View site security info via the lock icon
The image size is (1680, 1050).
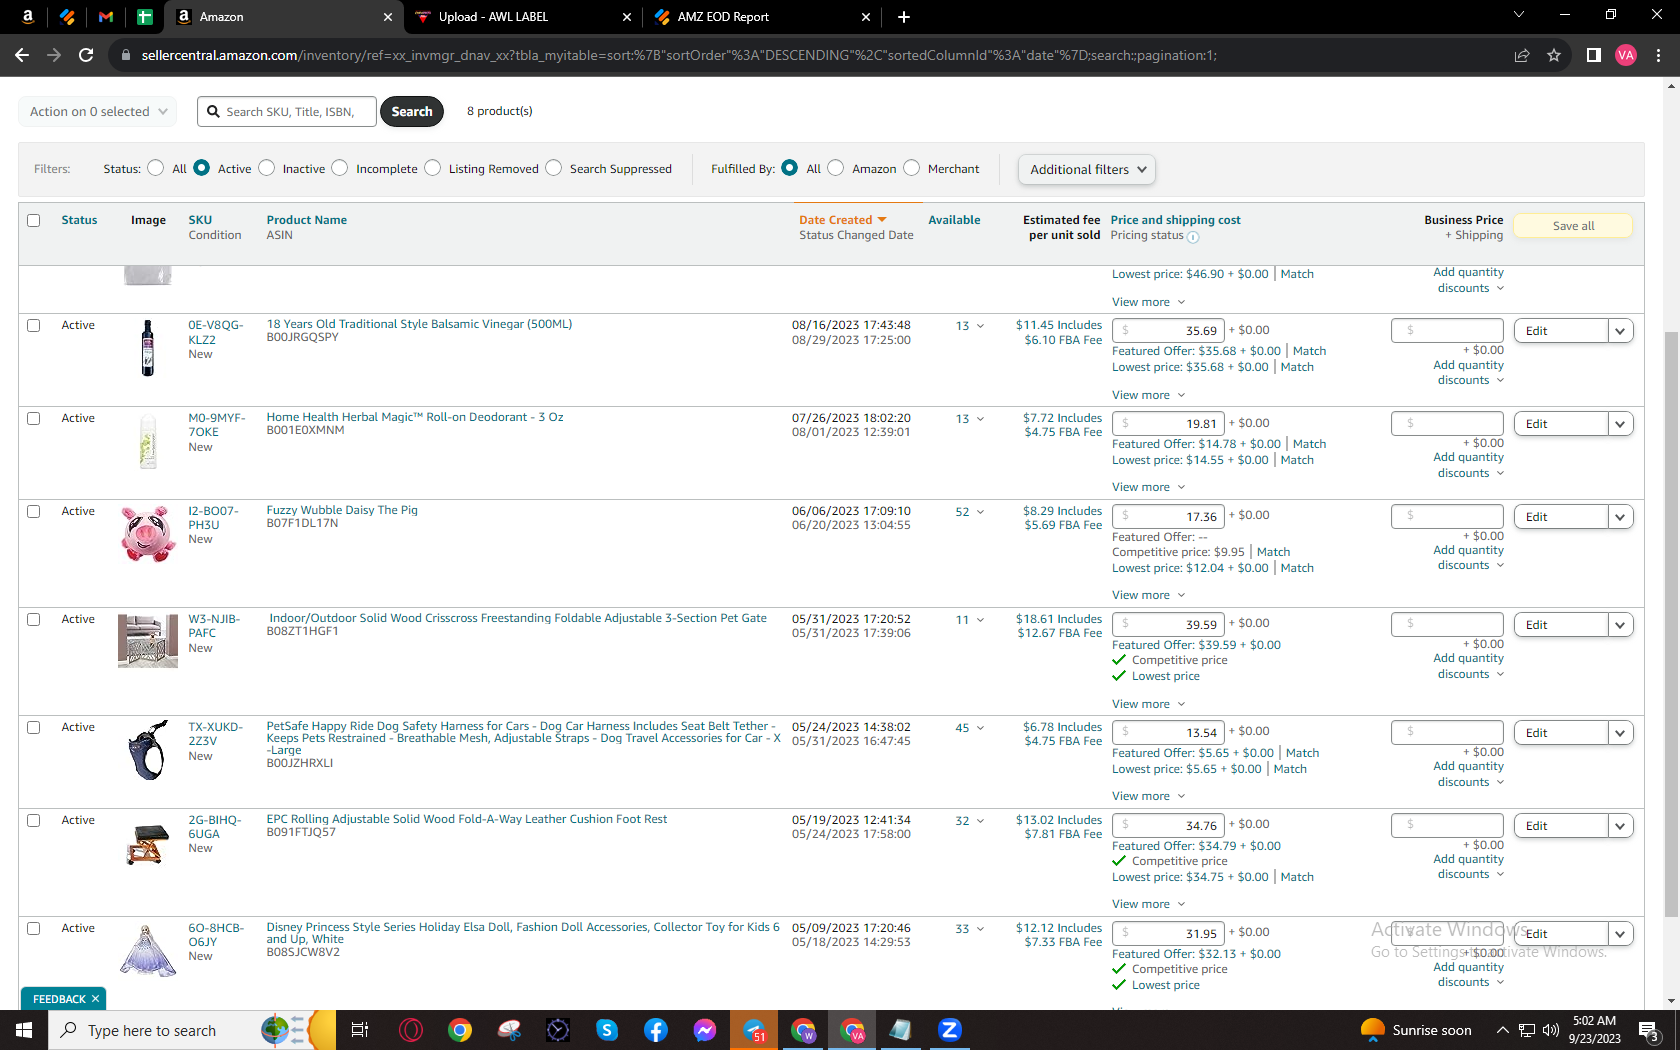coord(125,55)
